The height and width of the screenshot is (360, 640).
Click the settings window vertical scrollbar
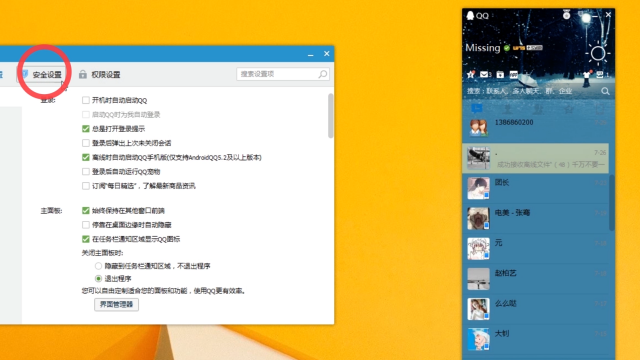[x=330, y=116]
